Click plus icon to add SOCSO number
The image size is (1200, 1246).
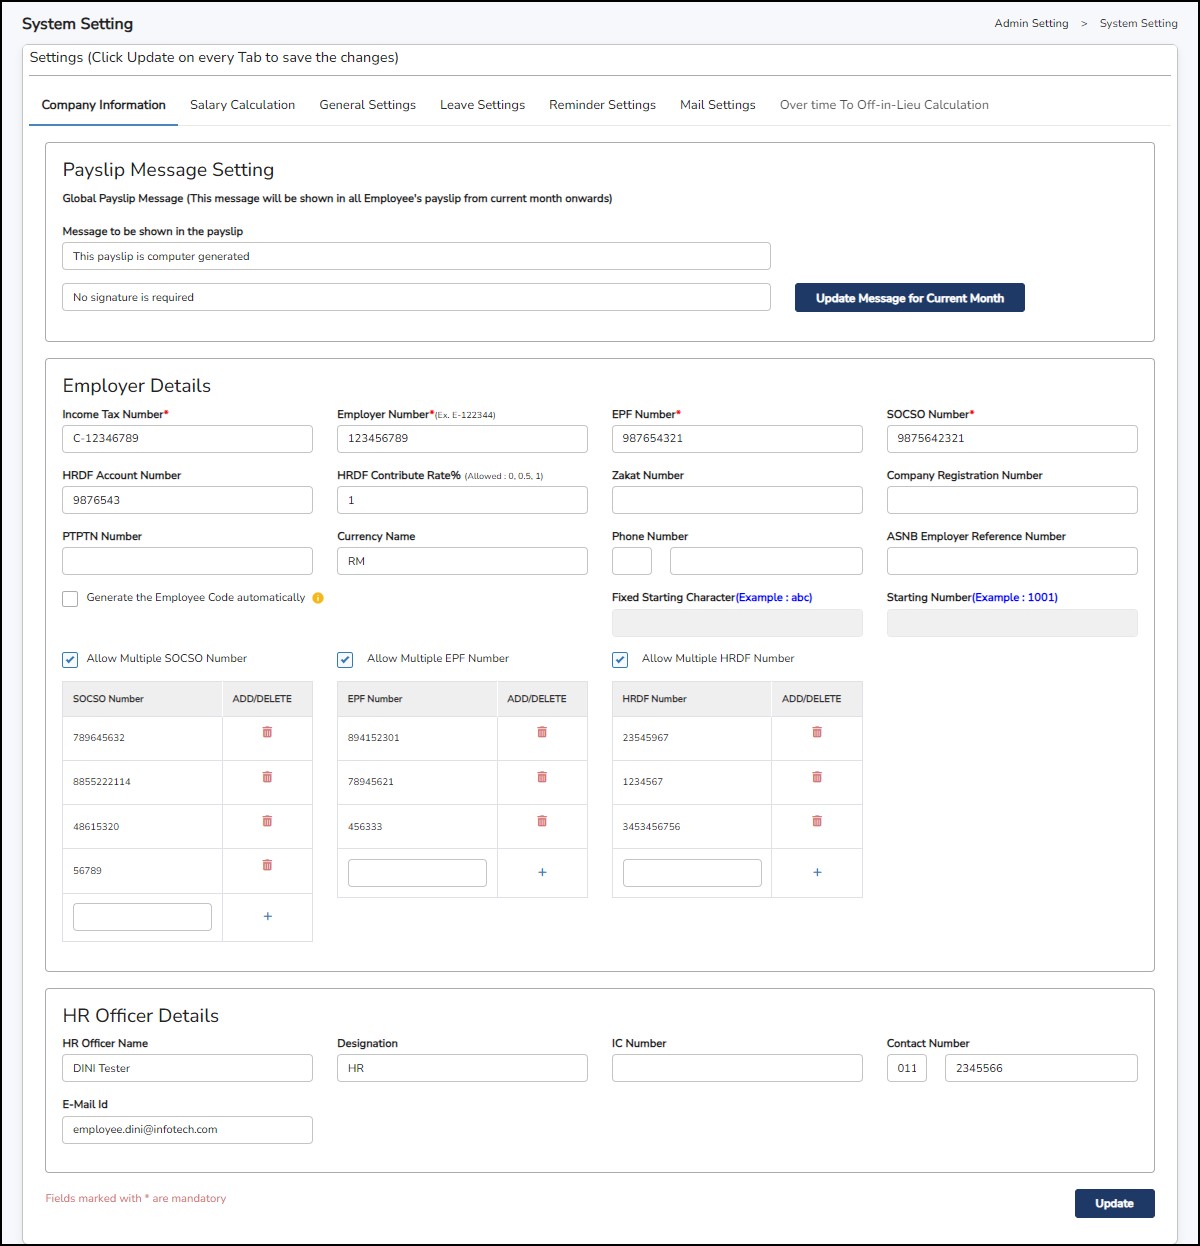click(x=267, y=916)
